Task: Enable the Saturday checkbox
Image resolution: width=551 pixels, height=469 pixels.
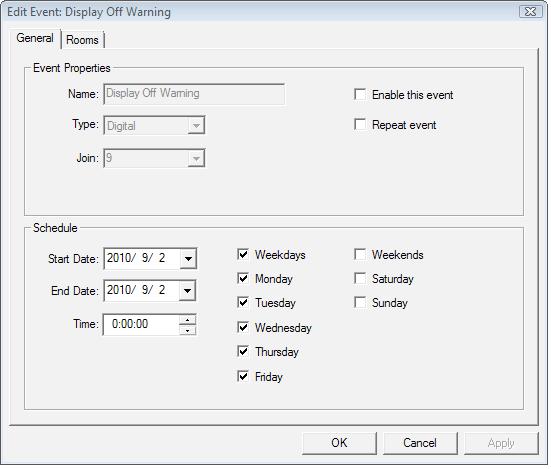Action: pyautogui.click(x=360, y=278)
